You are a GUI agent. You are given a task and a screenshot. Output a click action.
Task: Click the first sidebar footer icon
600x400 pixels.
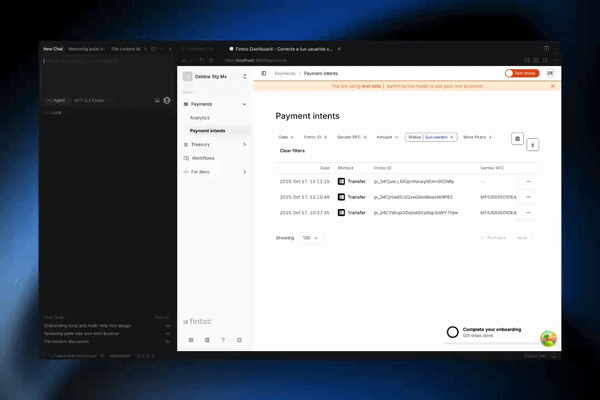[x=191, y=340]
